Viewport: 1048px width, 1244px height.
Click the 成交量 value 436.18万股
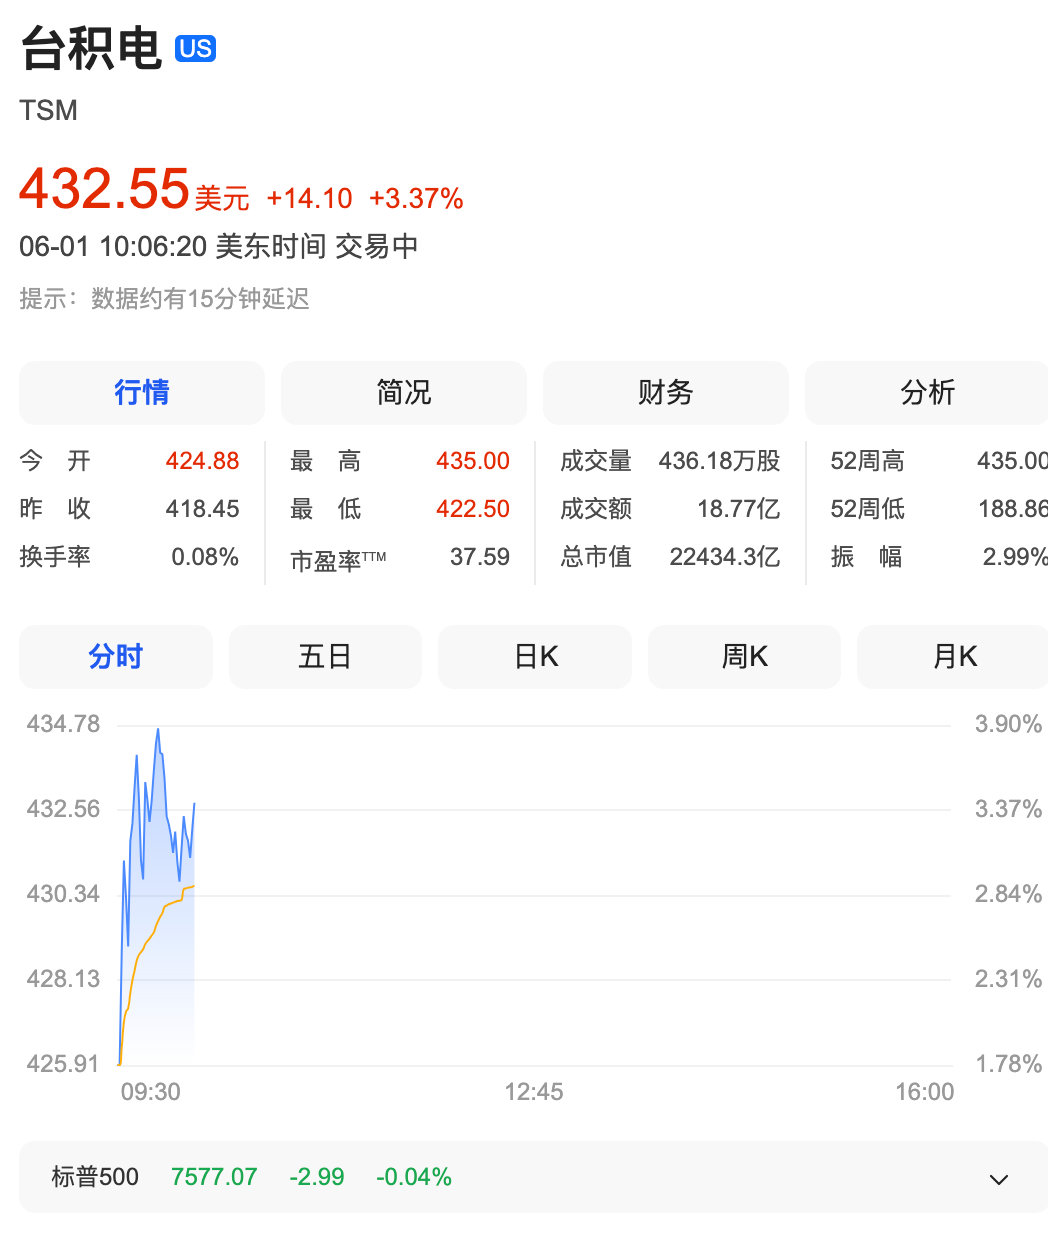pyautogui.click(x=719, y=461)
